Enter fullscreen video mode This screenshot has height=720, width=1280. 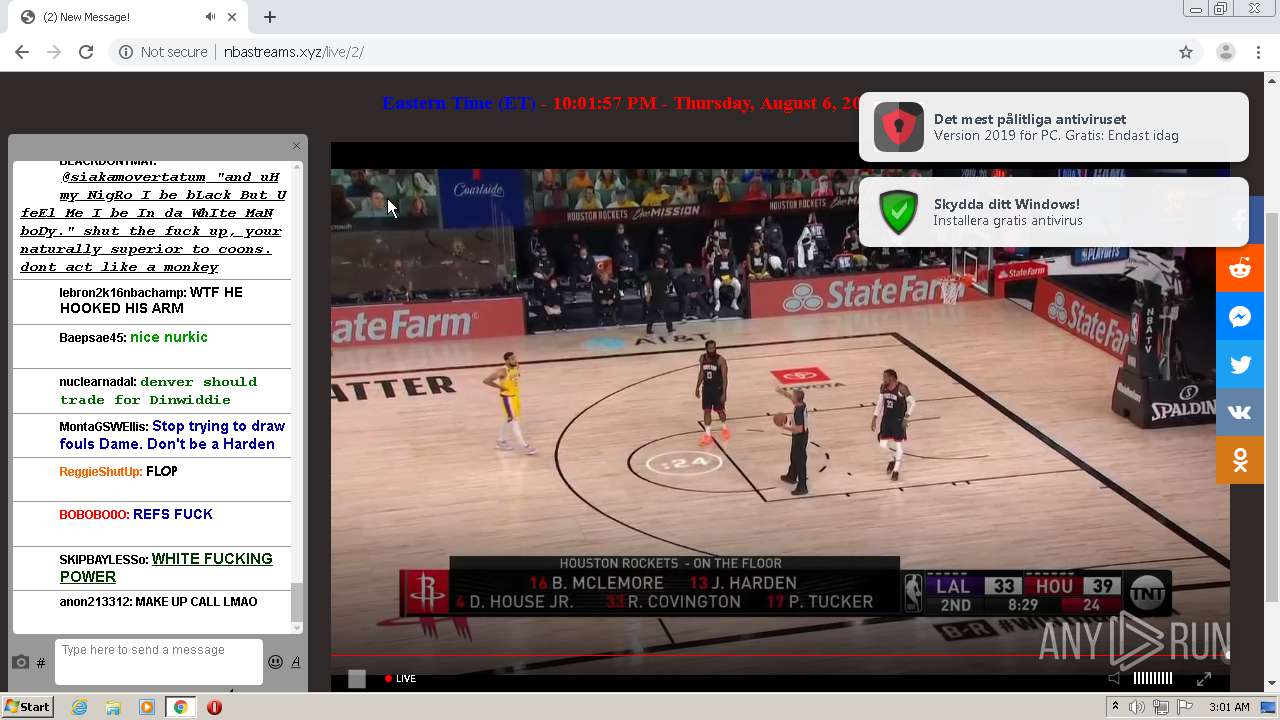click(x=1204, y=679)
